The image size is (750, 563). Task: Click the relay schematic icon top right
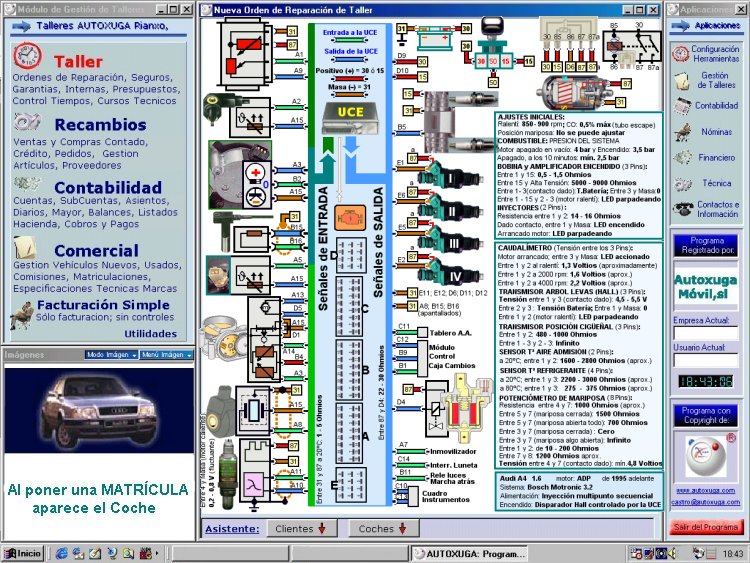pyautogui.click(x=631, y=46)
